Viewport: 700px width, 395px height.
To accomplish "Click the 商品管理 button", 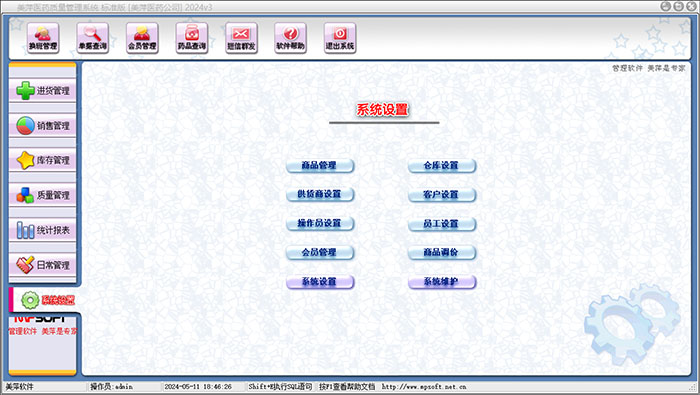I will pyautogui.click(x=320, y=166).
